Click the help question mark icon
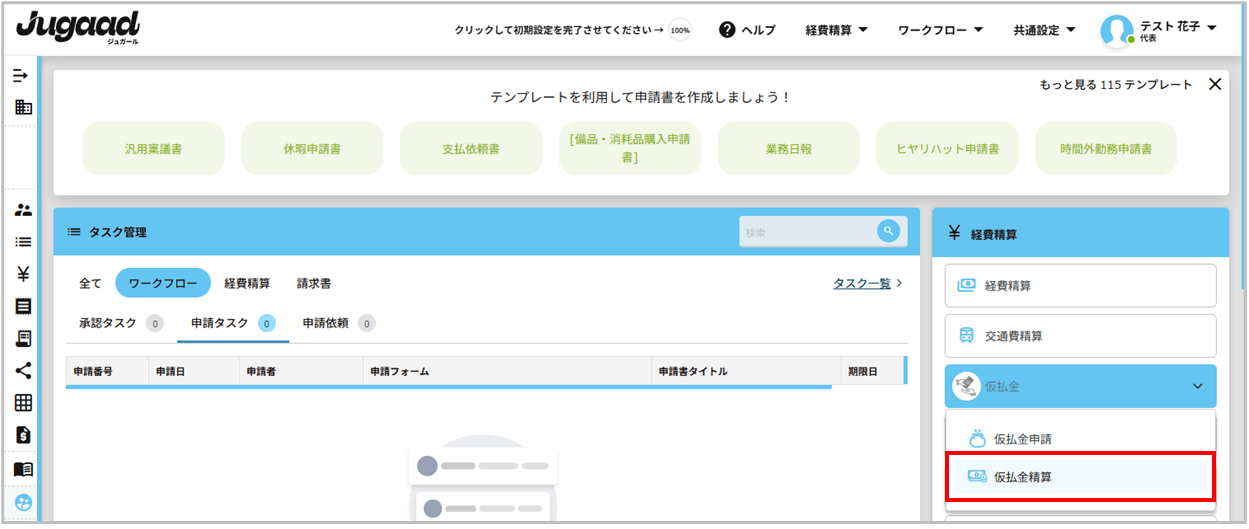 tap(728, 30)
